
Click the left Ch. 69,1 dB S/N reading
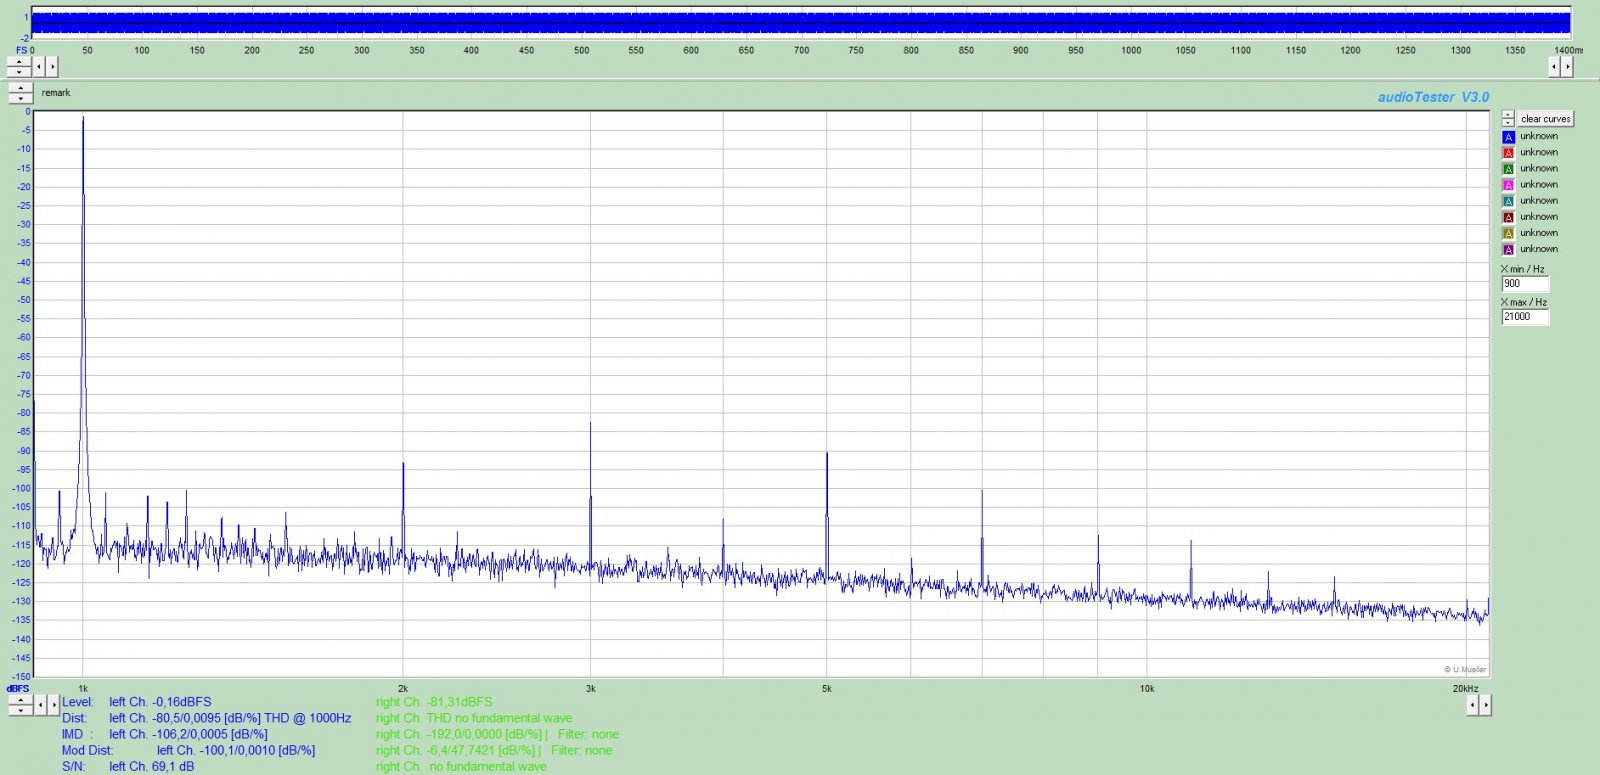(152, 766)
